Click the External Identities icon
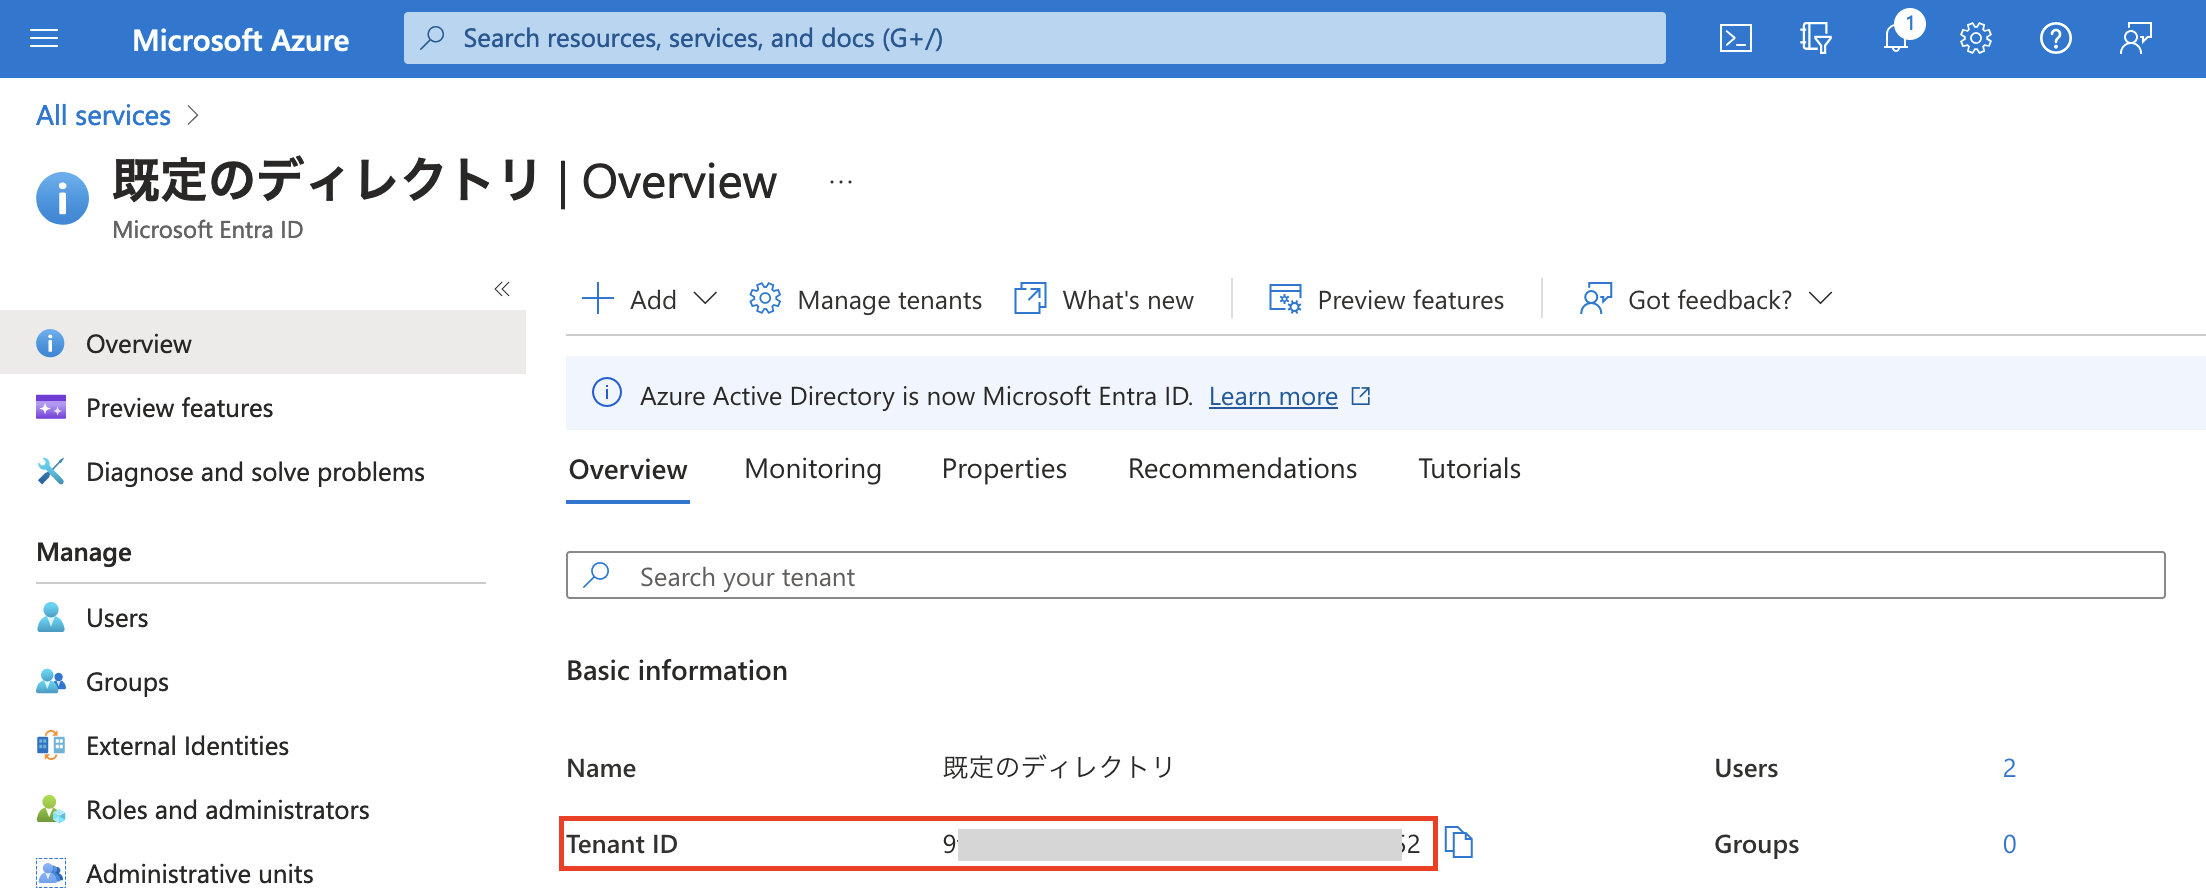The width and height of the screenshot is (2206, 896). coord(50,745)
